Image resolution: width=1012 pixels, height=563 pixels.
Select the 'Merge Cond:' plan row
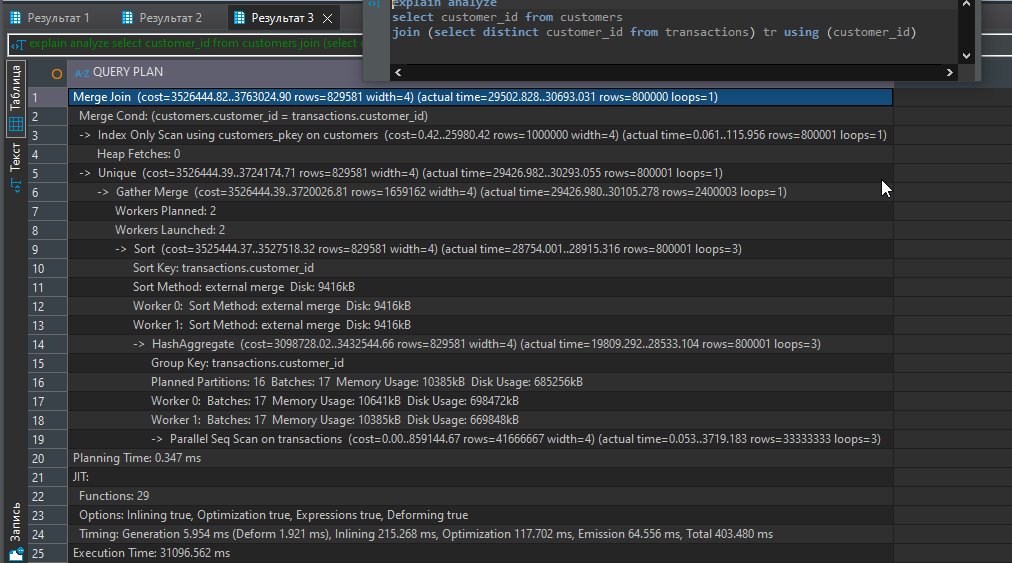(x=480, y=116)
